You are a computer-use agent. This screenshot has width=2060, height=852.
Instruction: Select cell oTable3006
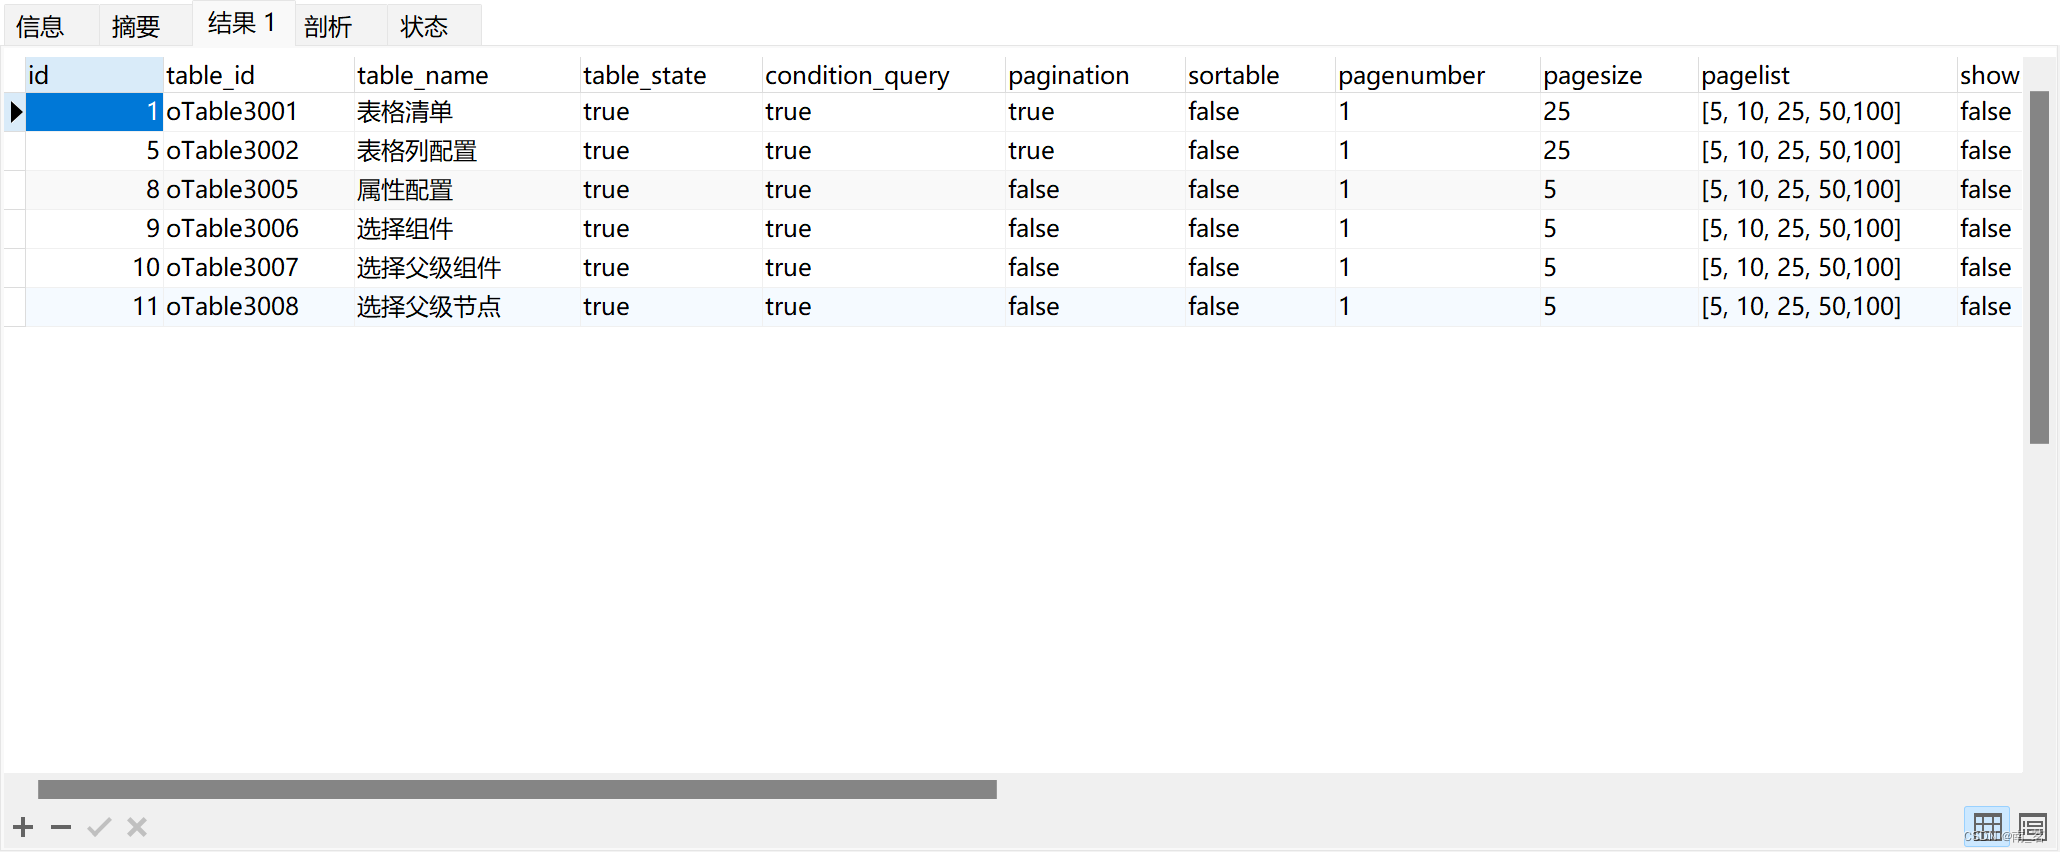[258, 229]
